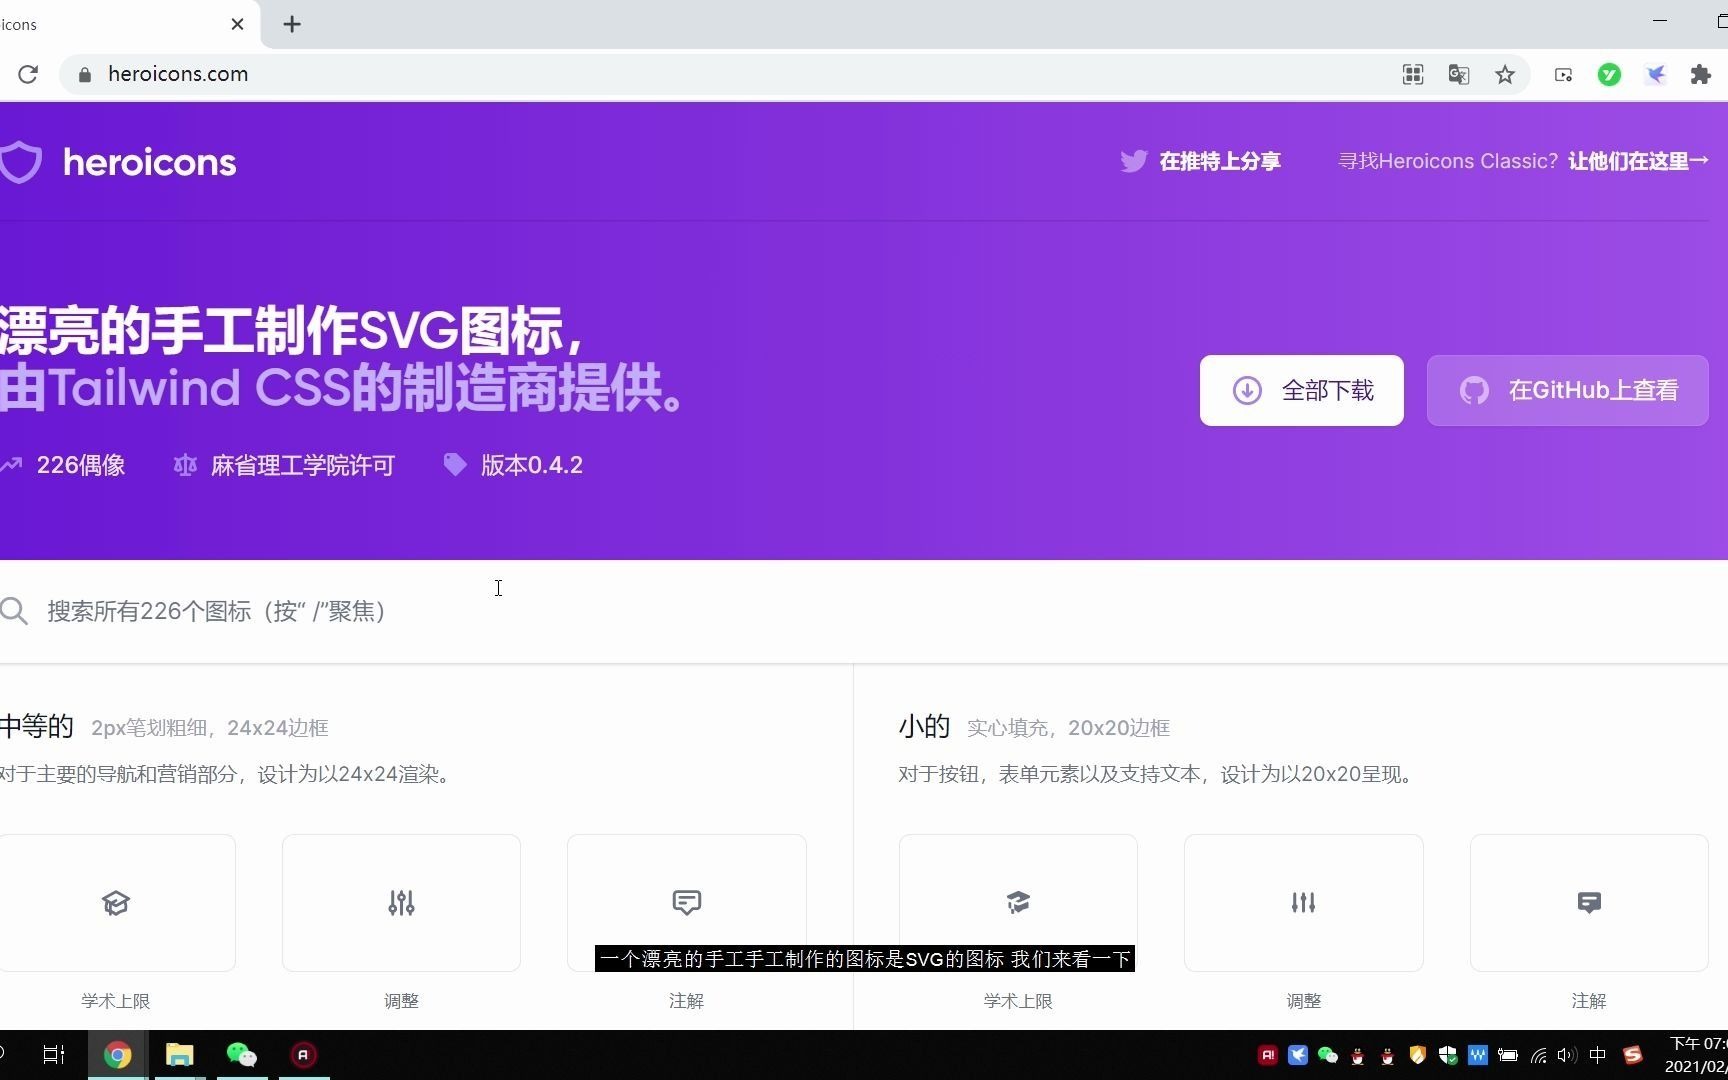Click the WeChat tray icon
This screenshot has height=1080, width=1728.
(x=1328, y=1055)
